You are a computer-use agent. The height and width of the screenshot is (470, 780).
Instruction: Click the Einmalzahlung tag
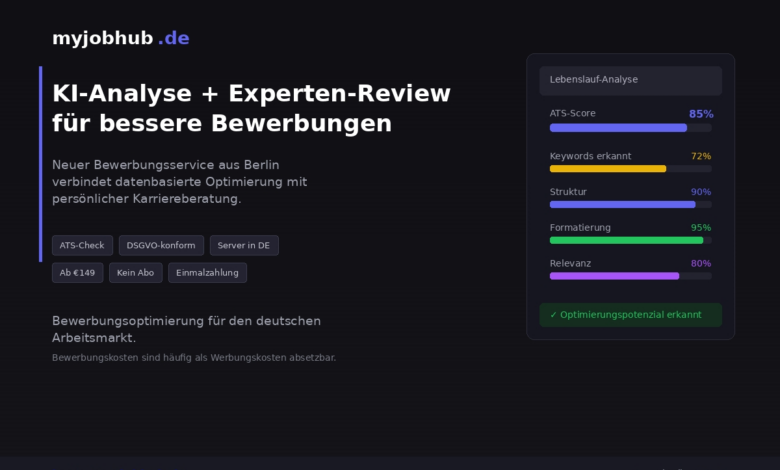pos(207,272)
